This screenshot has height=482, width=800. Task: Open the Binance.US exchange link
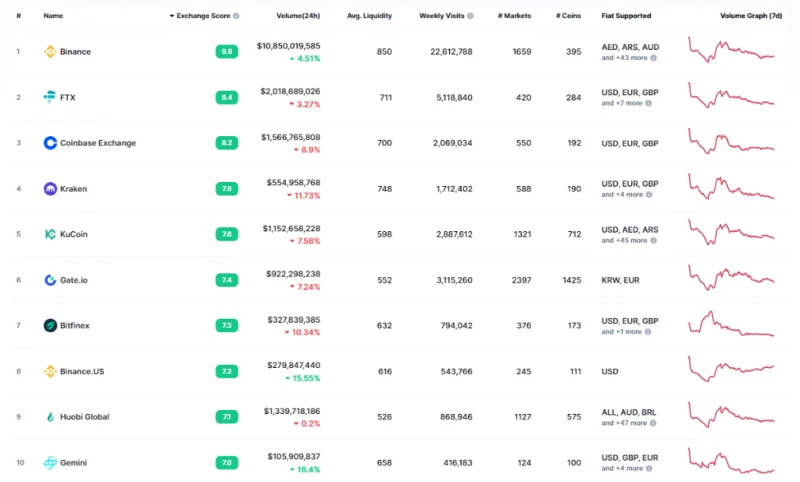pyautogui.click(x=82, y=371)
